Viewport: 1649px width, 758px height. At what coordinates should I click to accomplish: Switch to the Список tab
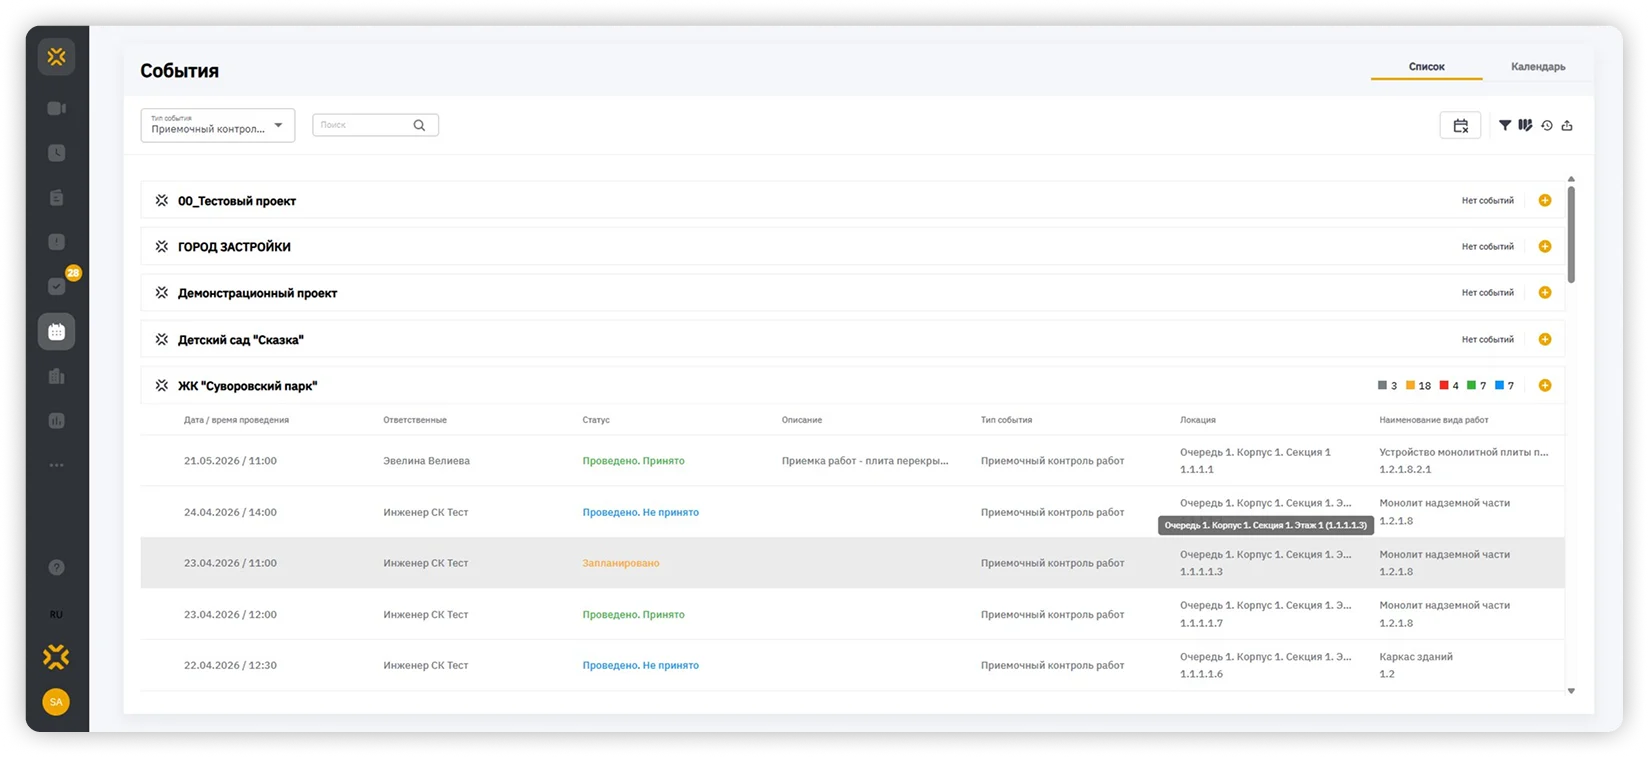tap(1426, 67)
